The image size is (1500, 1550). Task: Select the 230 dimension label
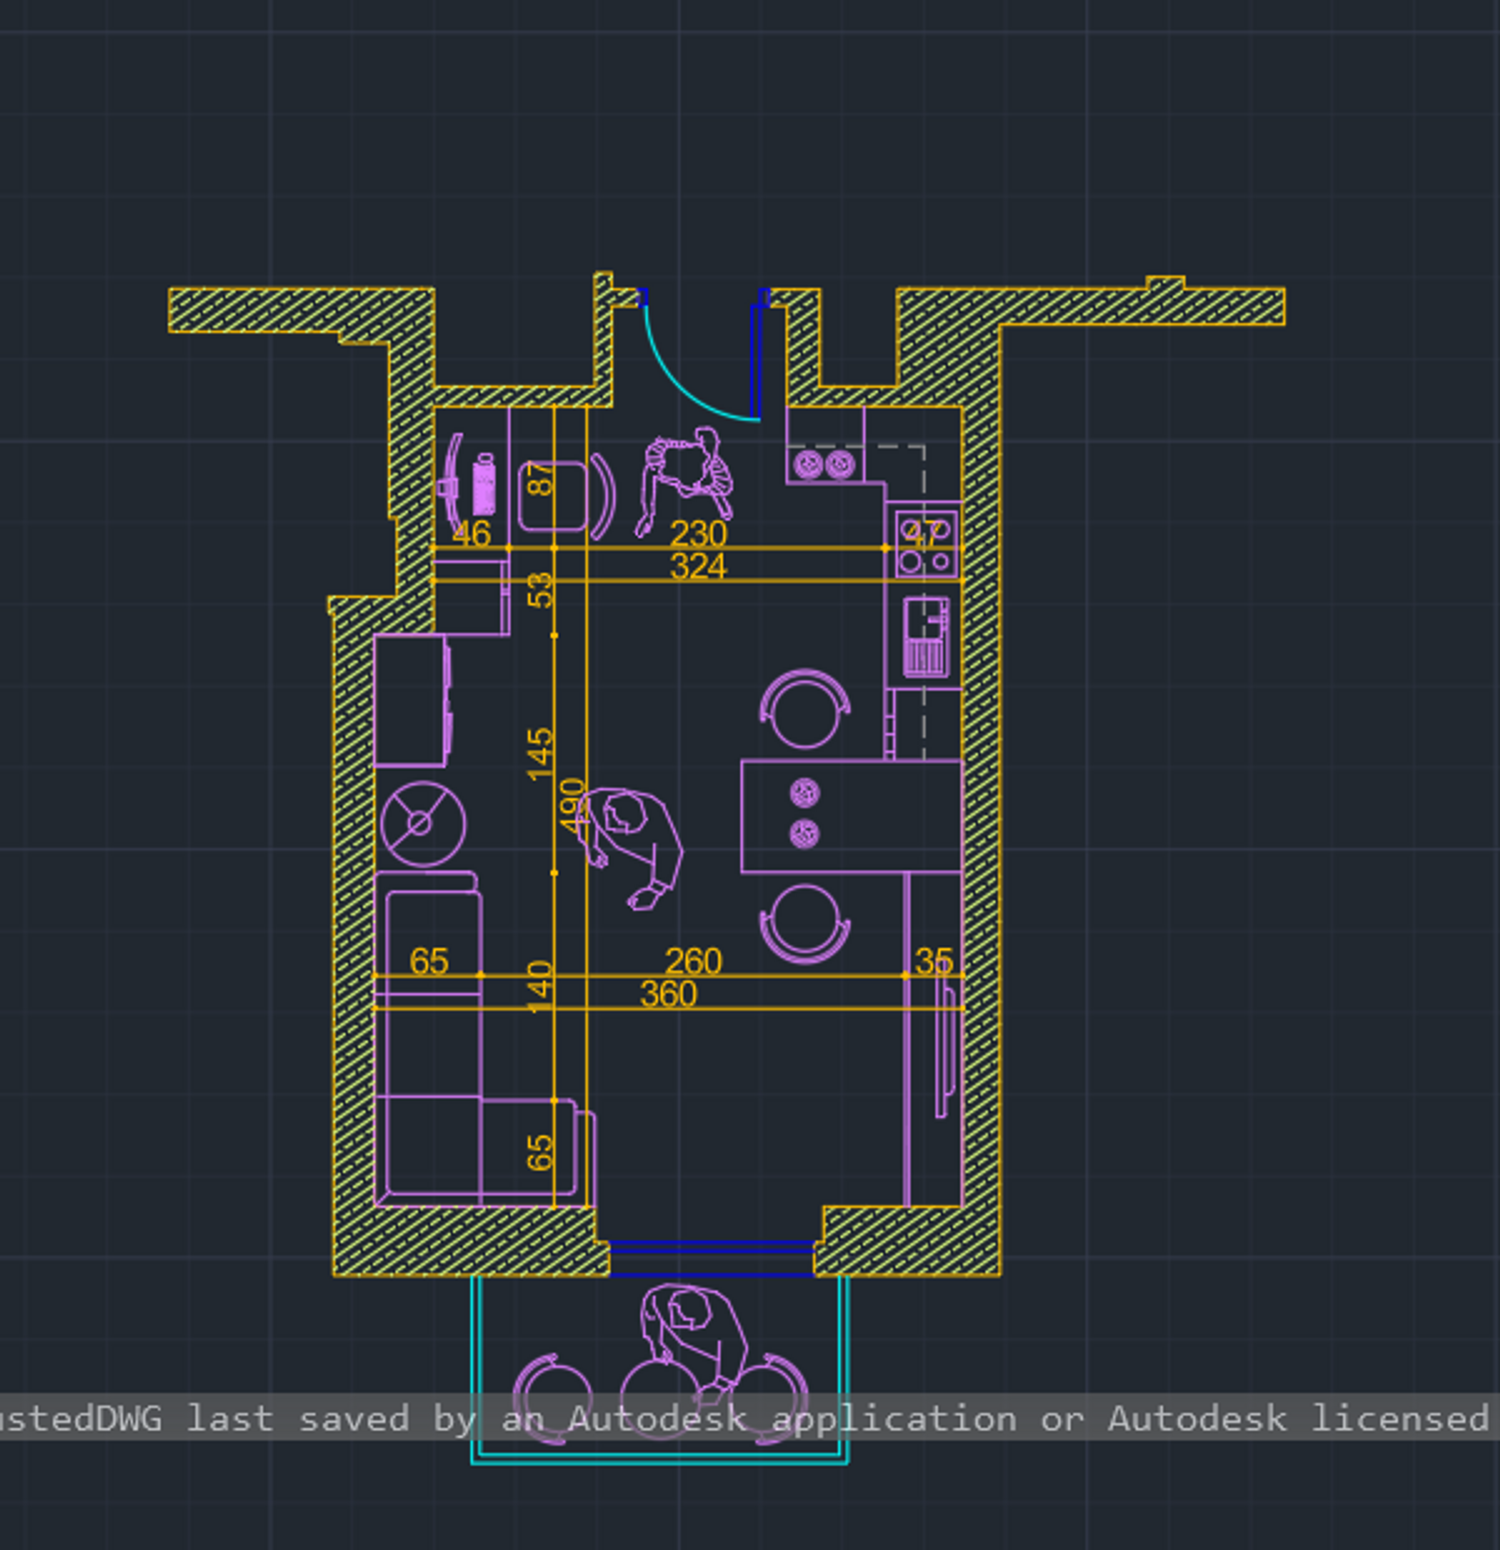(698, 533)
